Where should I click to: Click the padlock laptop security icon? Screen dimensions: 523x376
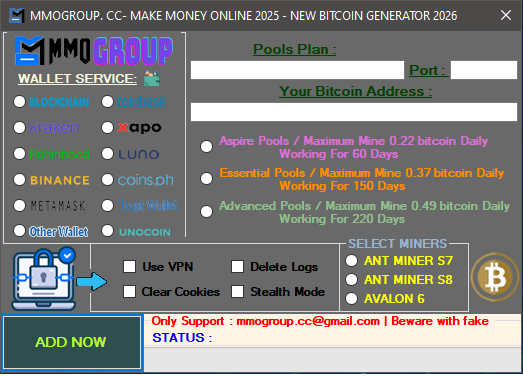(44, 279)
